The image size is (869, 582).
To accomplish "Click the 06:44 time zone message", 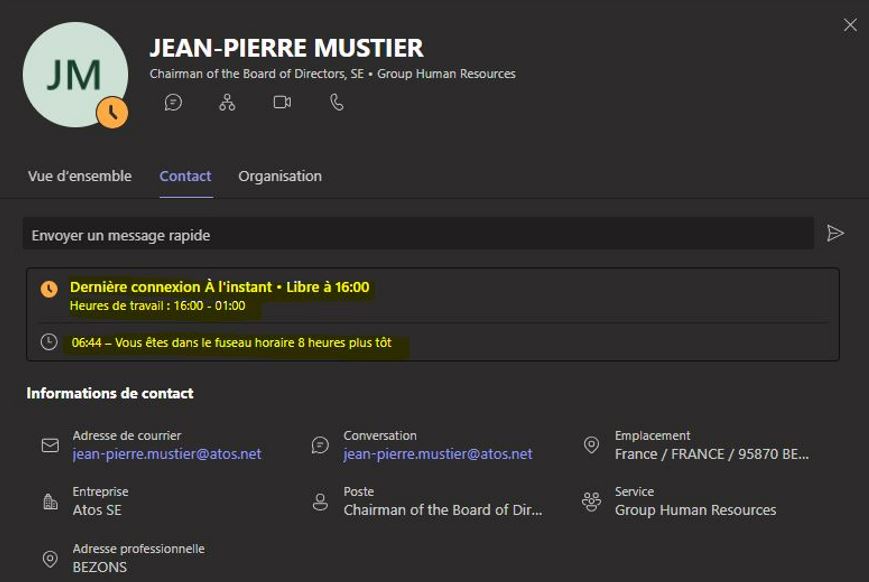I will tap(232, 343).
